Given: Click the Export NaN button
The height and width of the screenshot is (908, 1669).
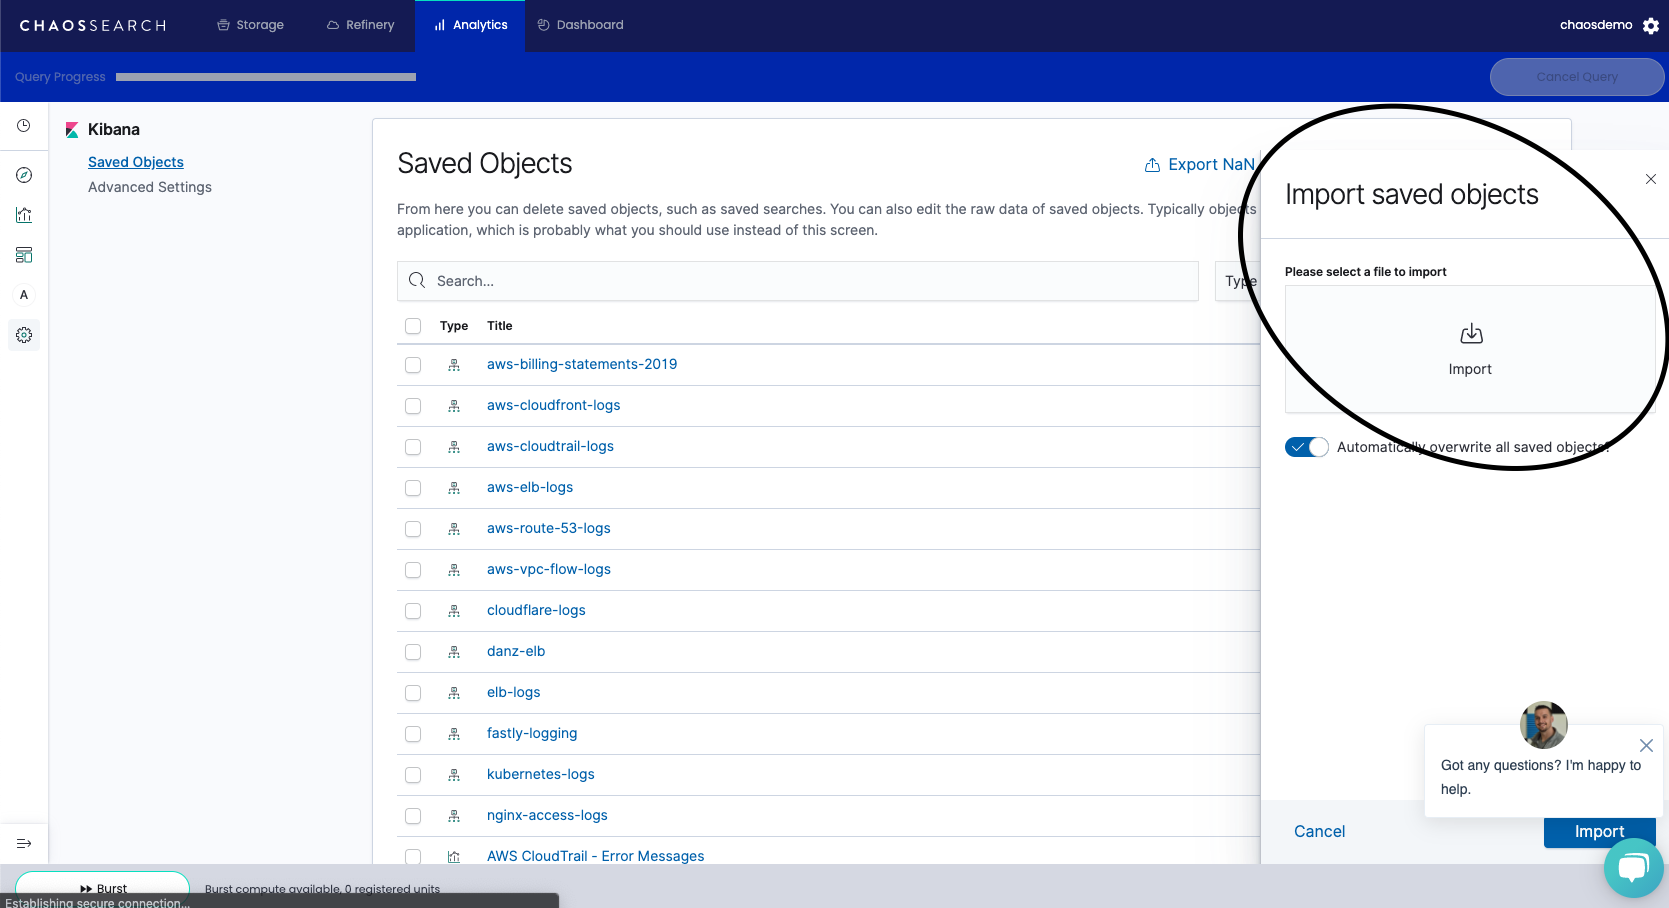Looking at the screenshot, I should (1199, 164).
